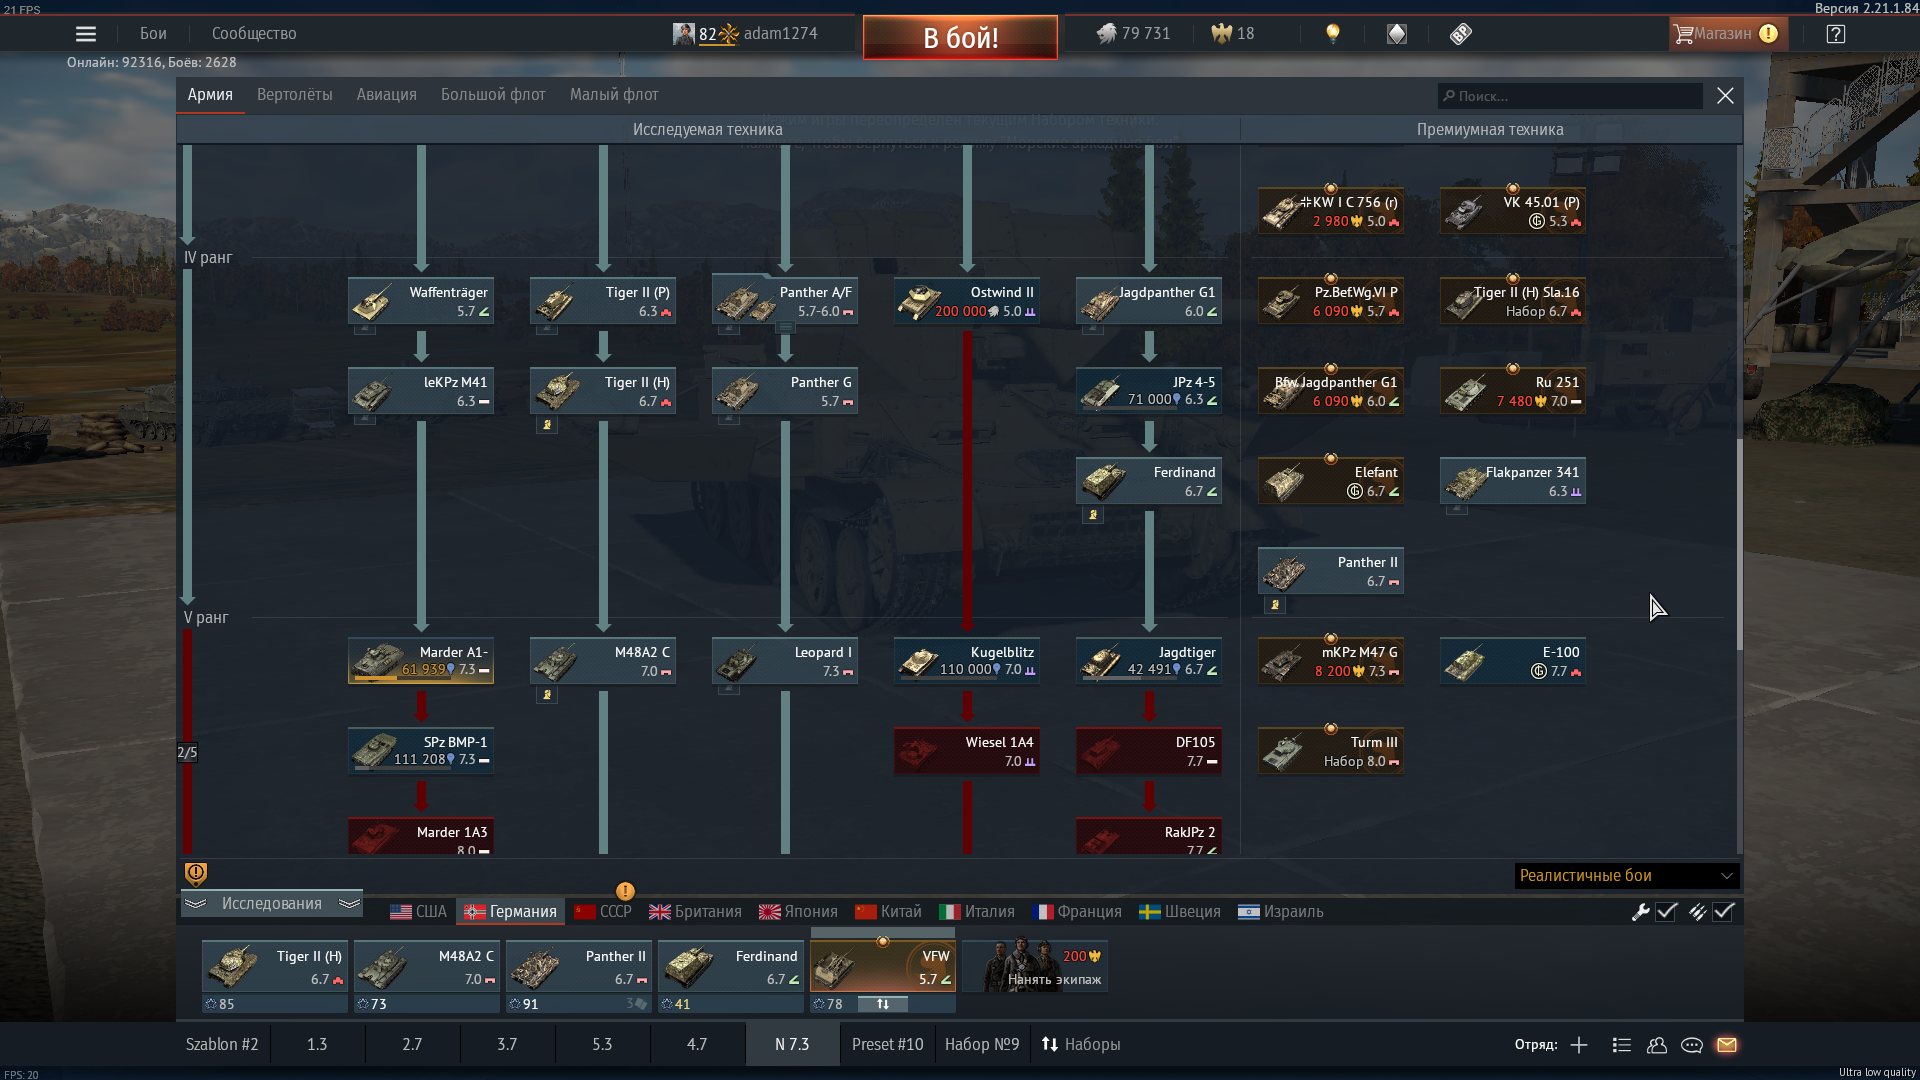Open the Сообщество menu
The width and height of the screenshot is (1920, 1080).
(x=254, y=33)
